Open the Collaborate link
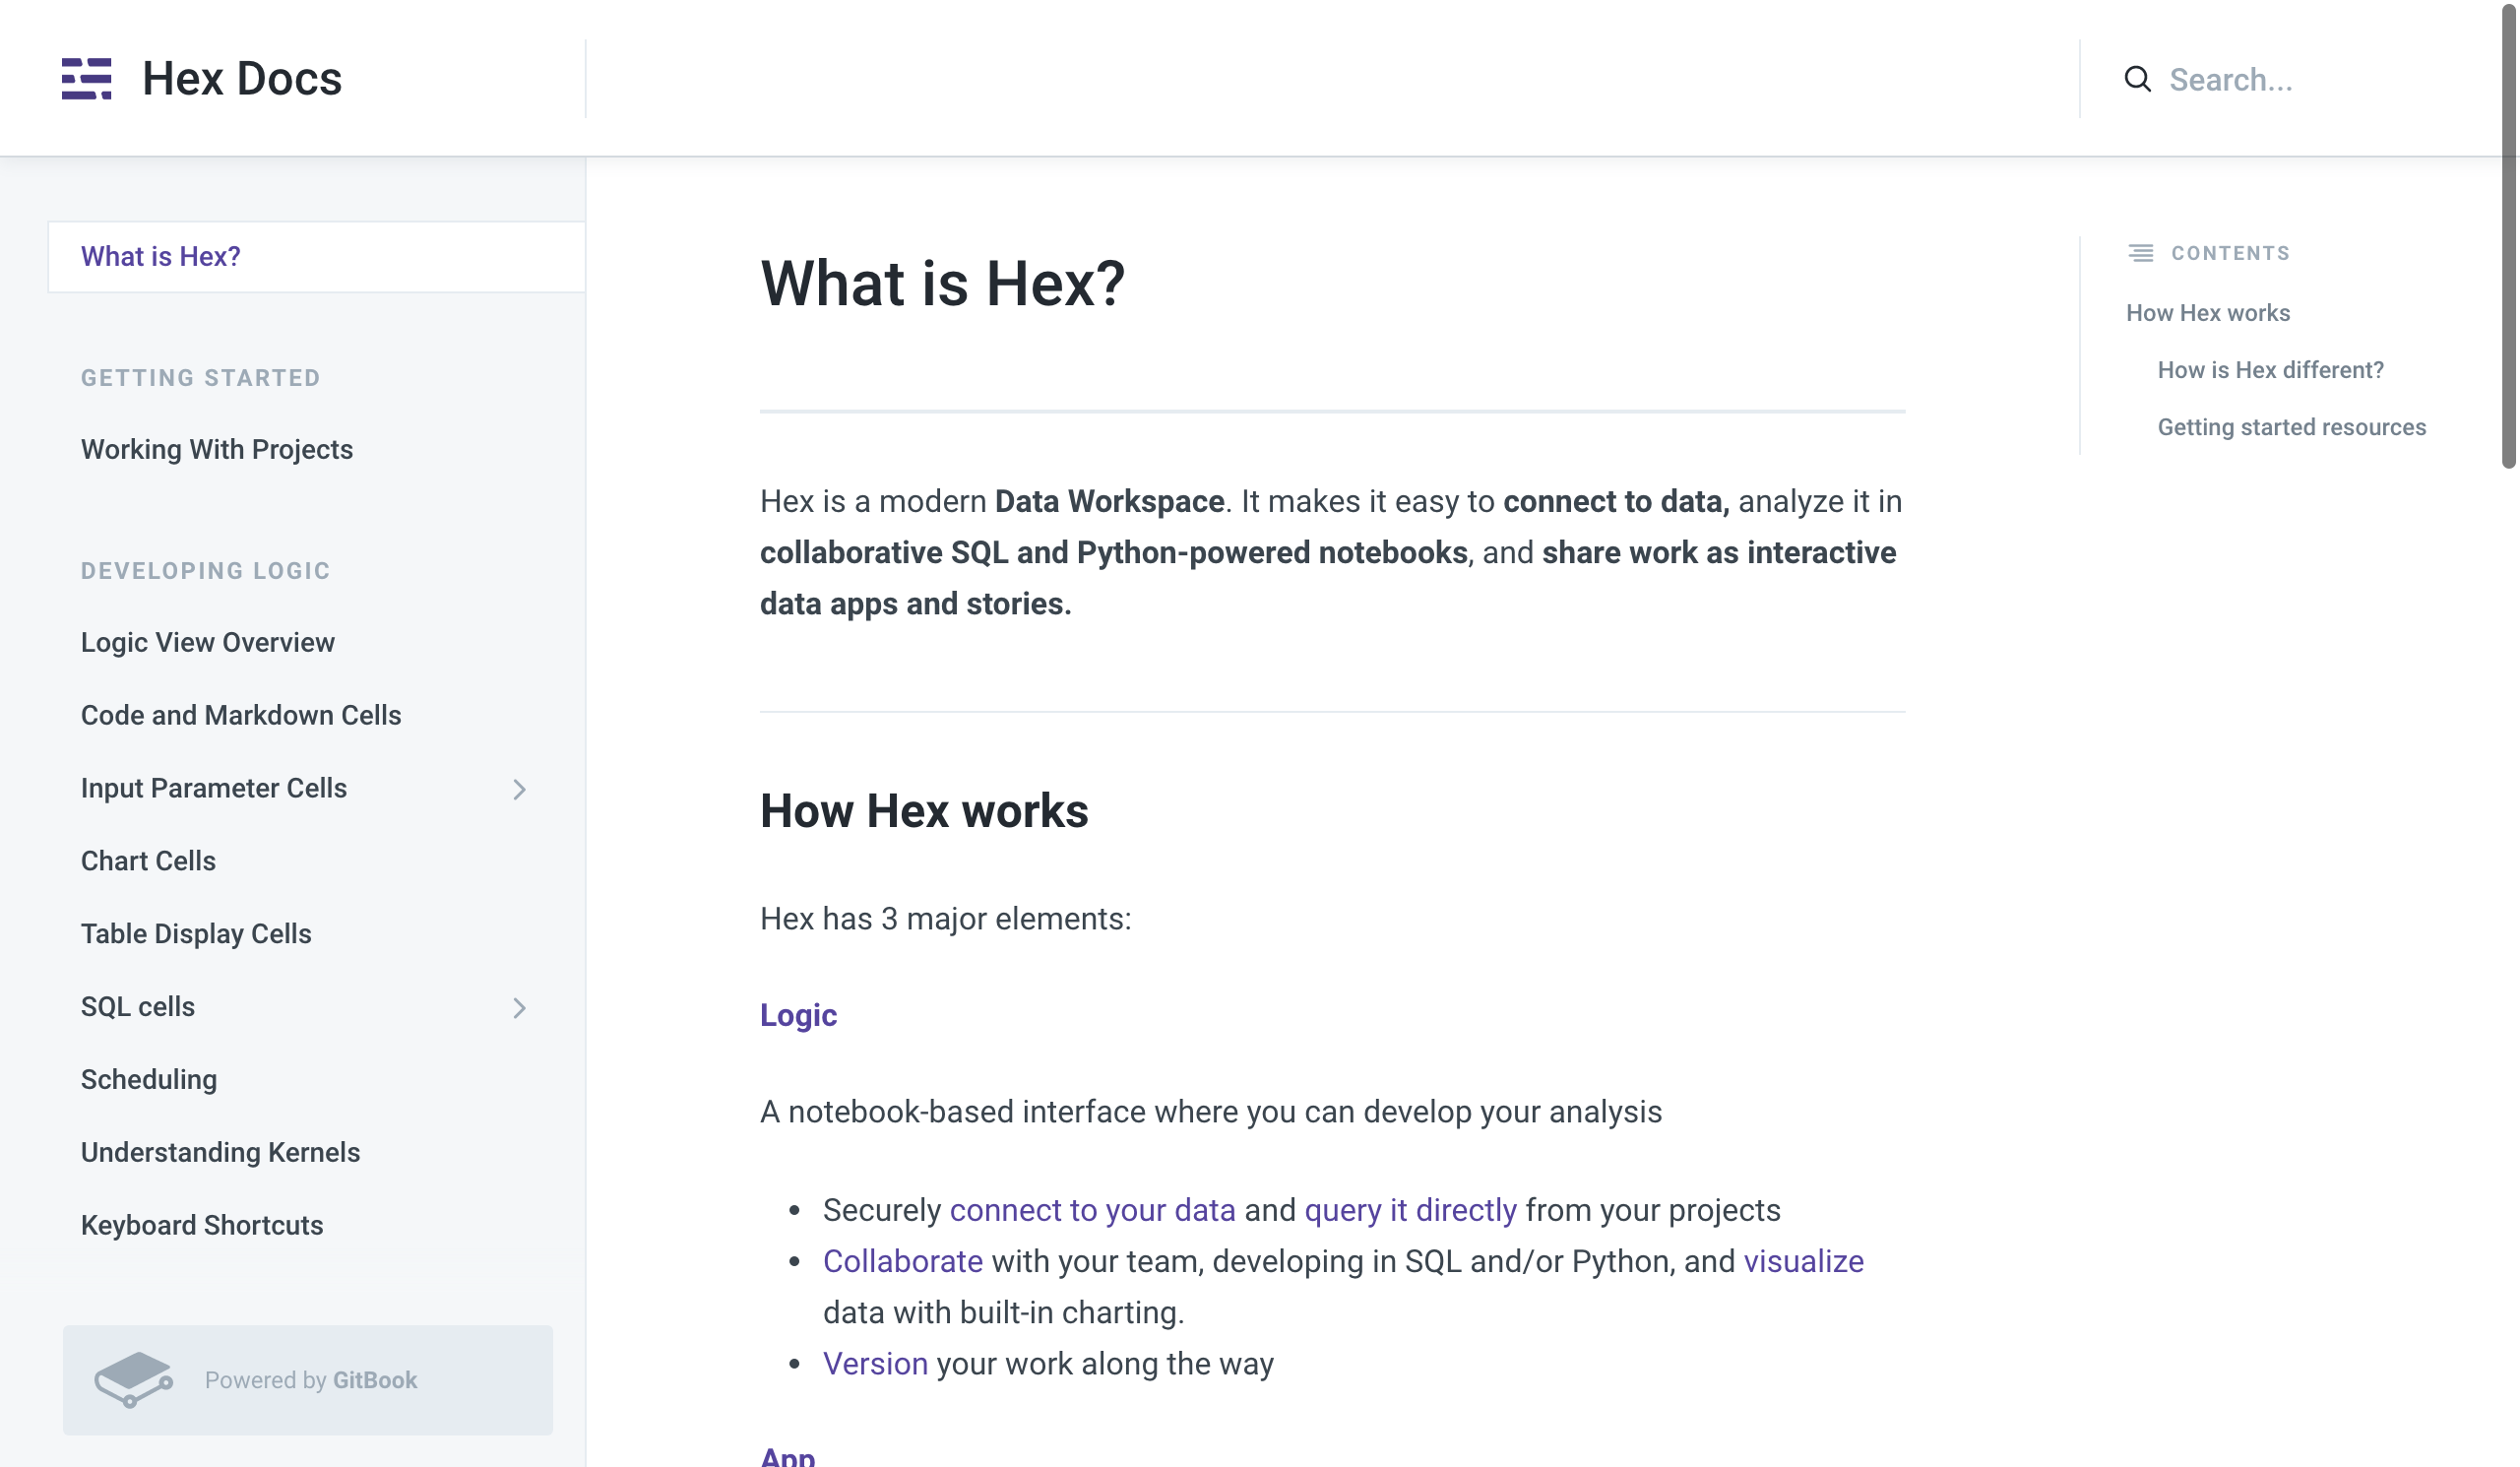Screen dimensions: 2520x1467 902,1261
